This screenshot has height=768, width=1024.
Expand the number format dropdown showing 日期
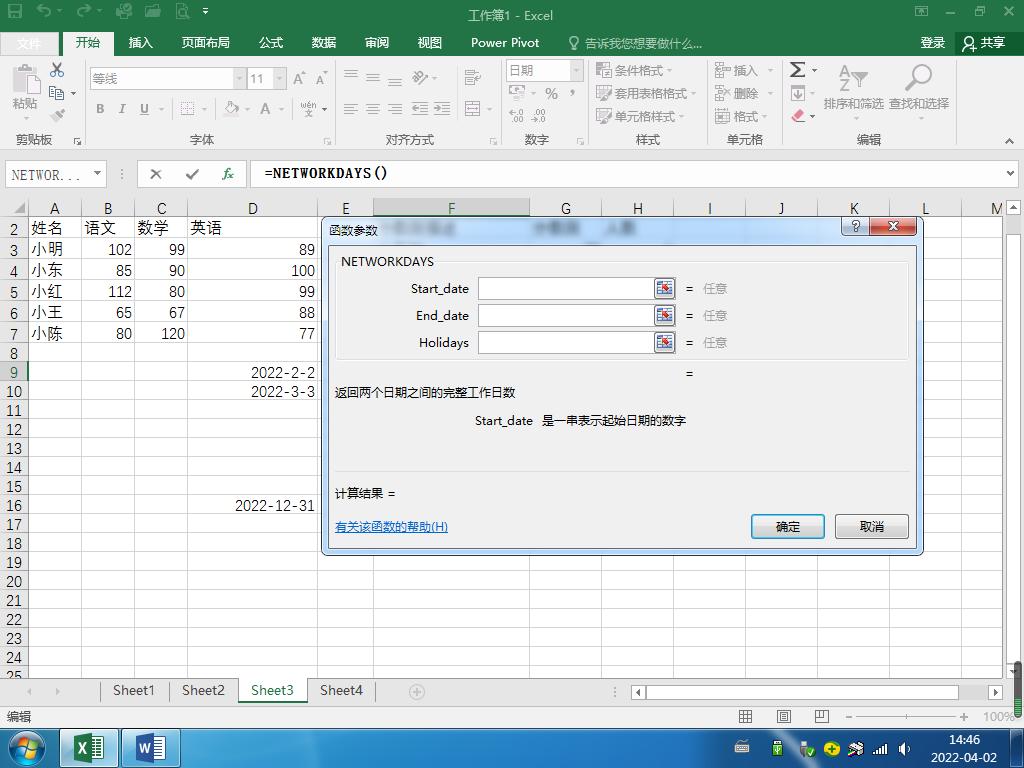[x=576, y=70]
